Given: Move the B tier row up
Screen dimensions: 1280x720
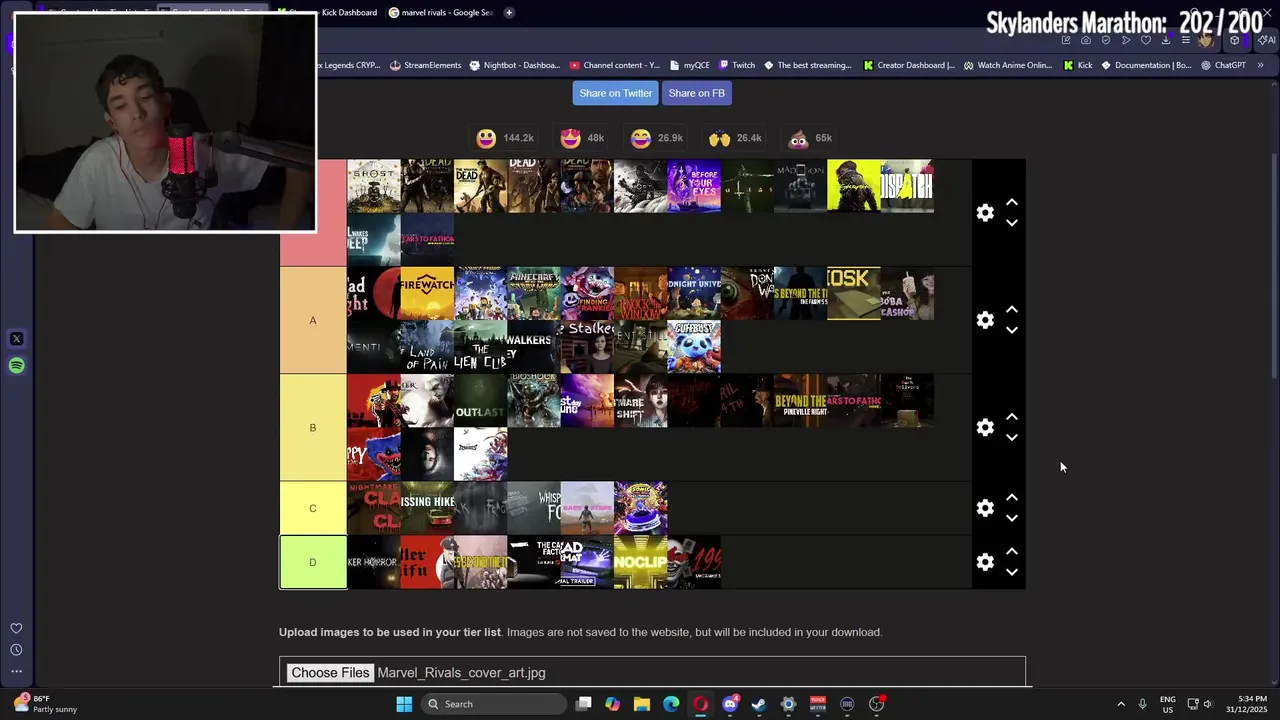Looking at the screenshot, I should click(x=1012, y=416).
